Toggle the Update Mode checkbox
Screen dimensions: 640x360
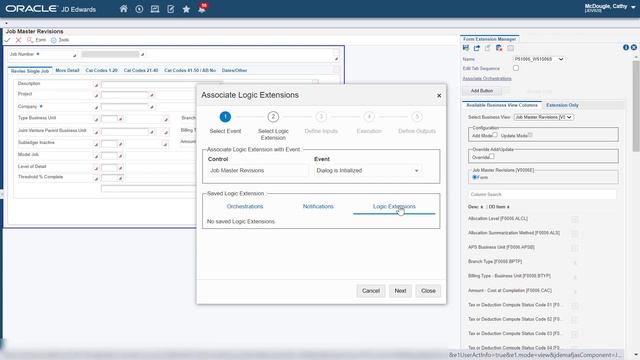click(x=530, y=135)
